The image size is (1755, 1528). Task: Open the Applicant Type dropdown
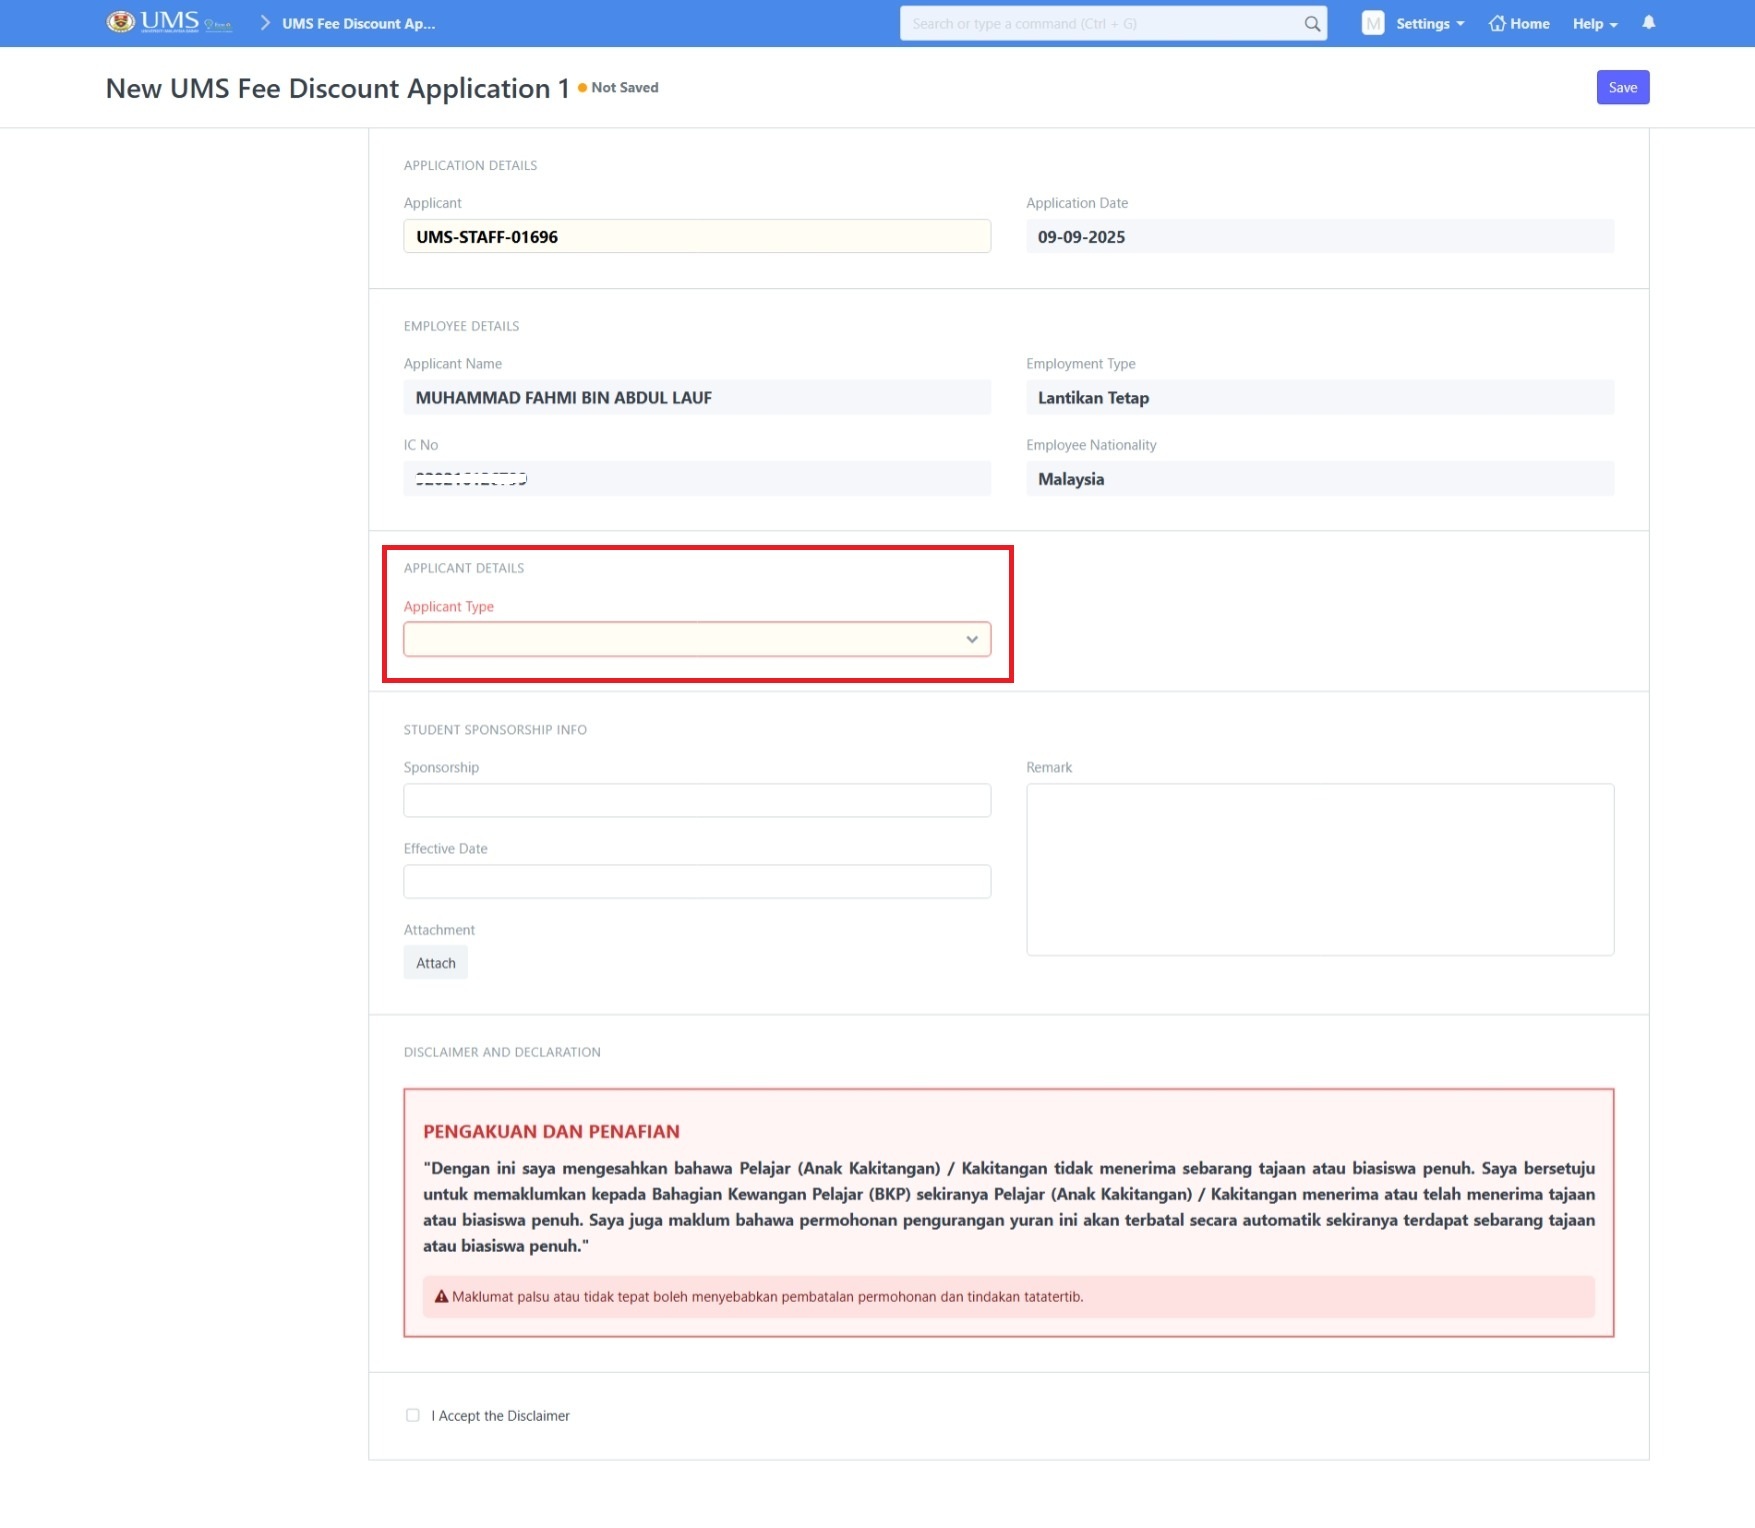click(x=696, y=640)
